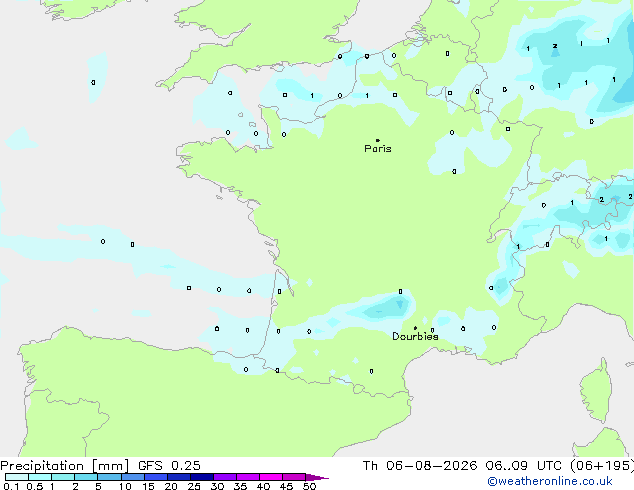Select the 0.5–1 mm legend swatch
The width and height of the screenshot is (634, 490).
tap(40, 477)
